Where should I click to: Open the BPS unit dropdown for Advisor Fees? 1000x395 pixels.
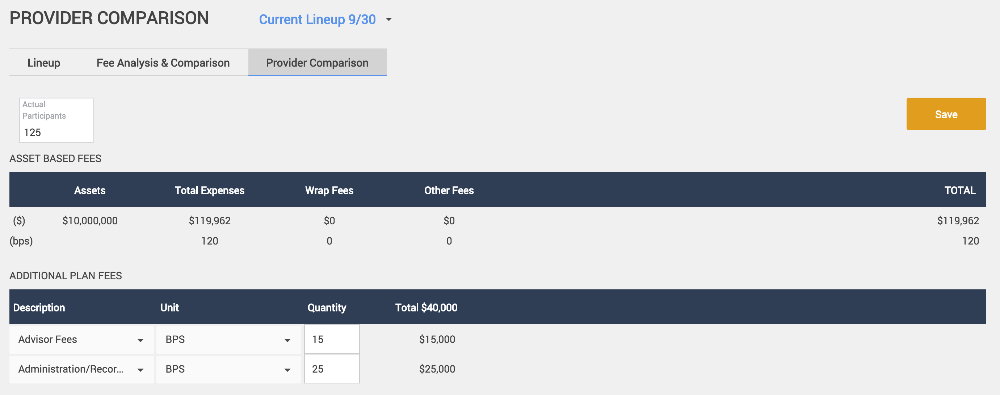228,339
